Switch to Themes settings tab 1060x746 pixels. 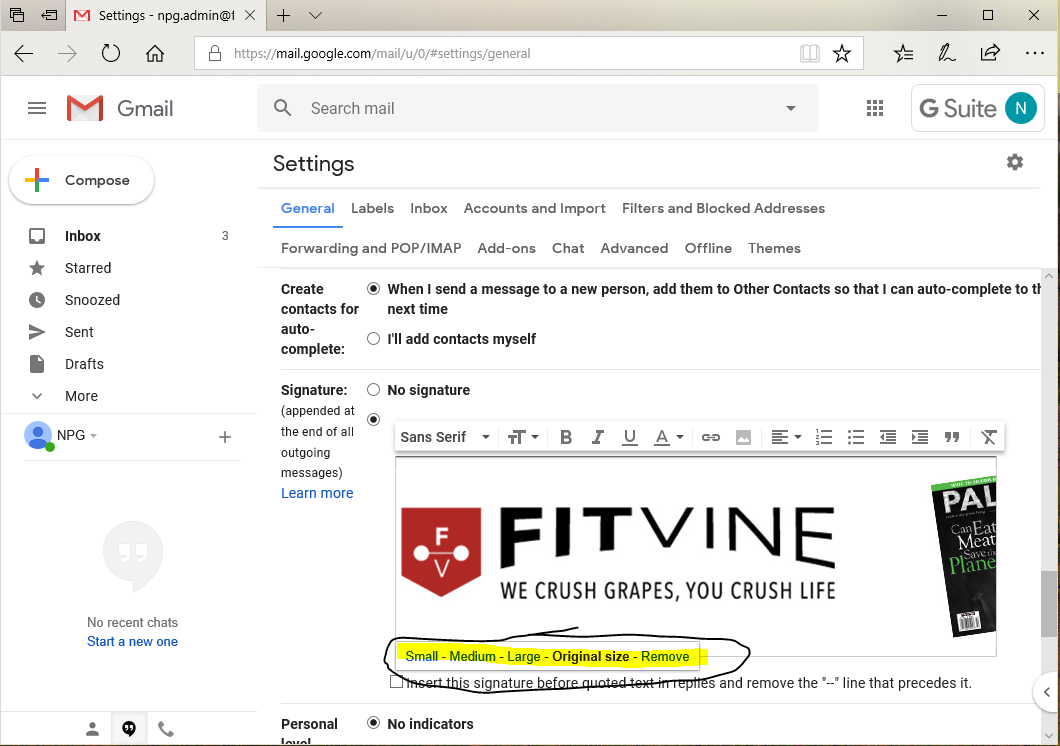tap(774, 248)
